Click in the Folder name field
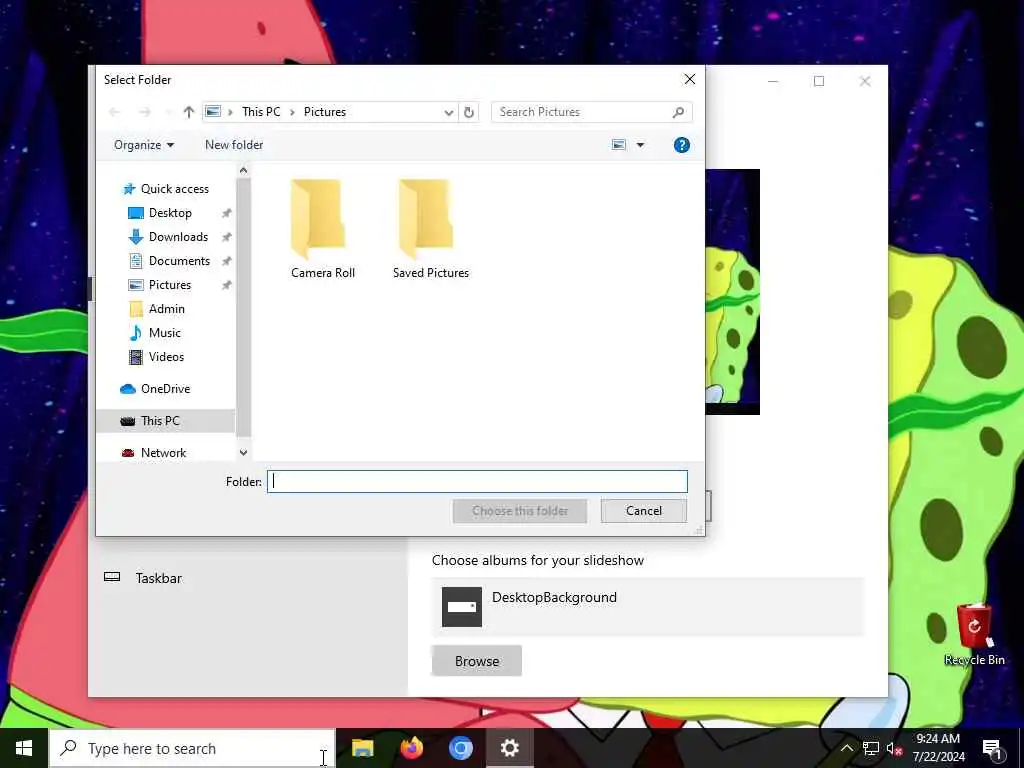 [477, 482]
